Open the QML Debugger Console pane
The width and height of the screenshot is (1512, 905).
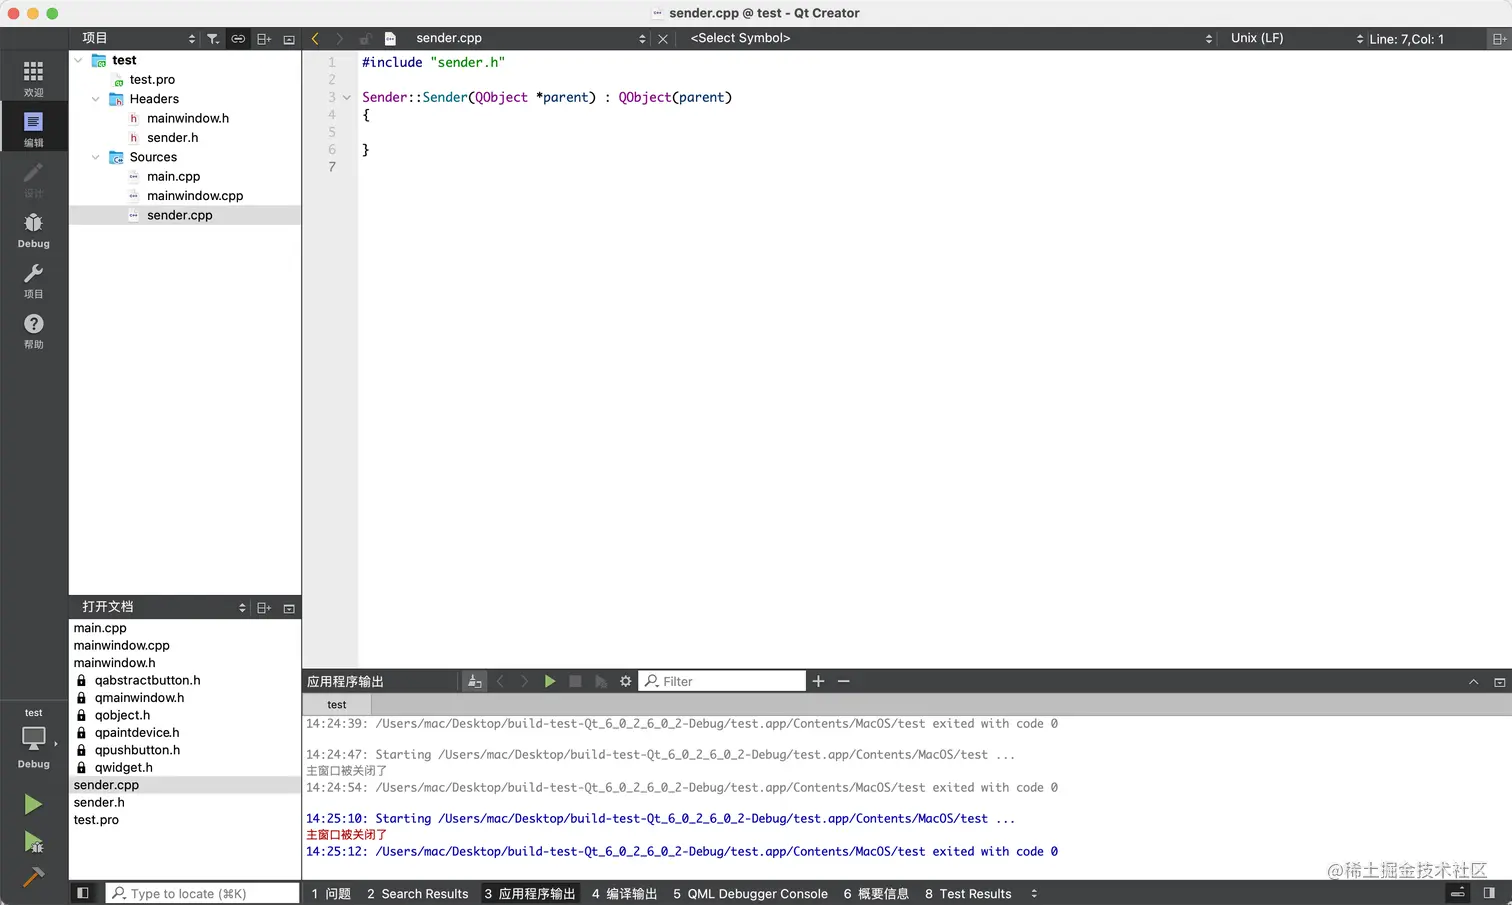tap(750, 893)
